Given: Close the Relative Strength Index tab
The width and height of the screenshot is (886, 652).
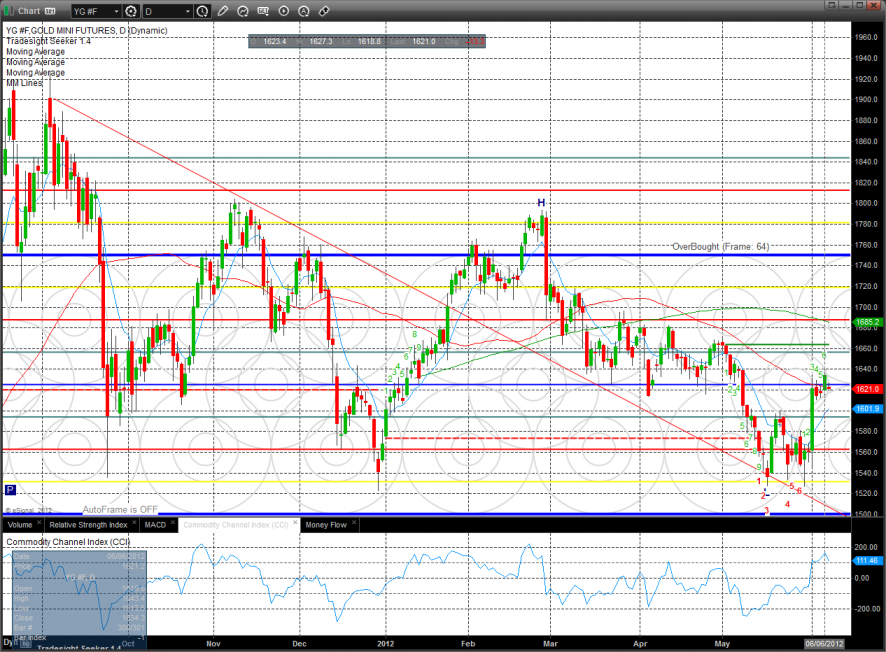Looking at the screenshot, I should tap(134, 524).
